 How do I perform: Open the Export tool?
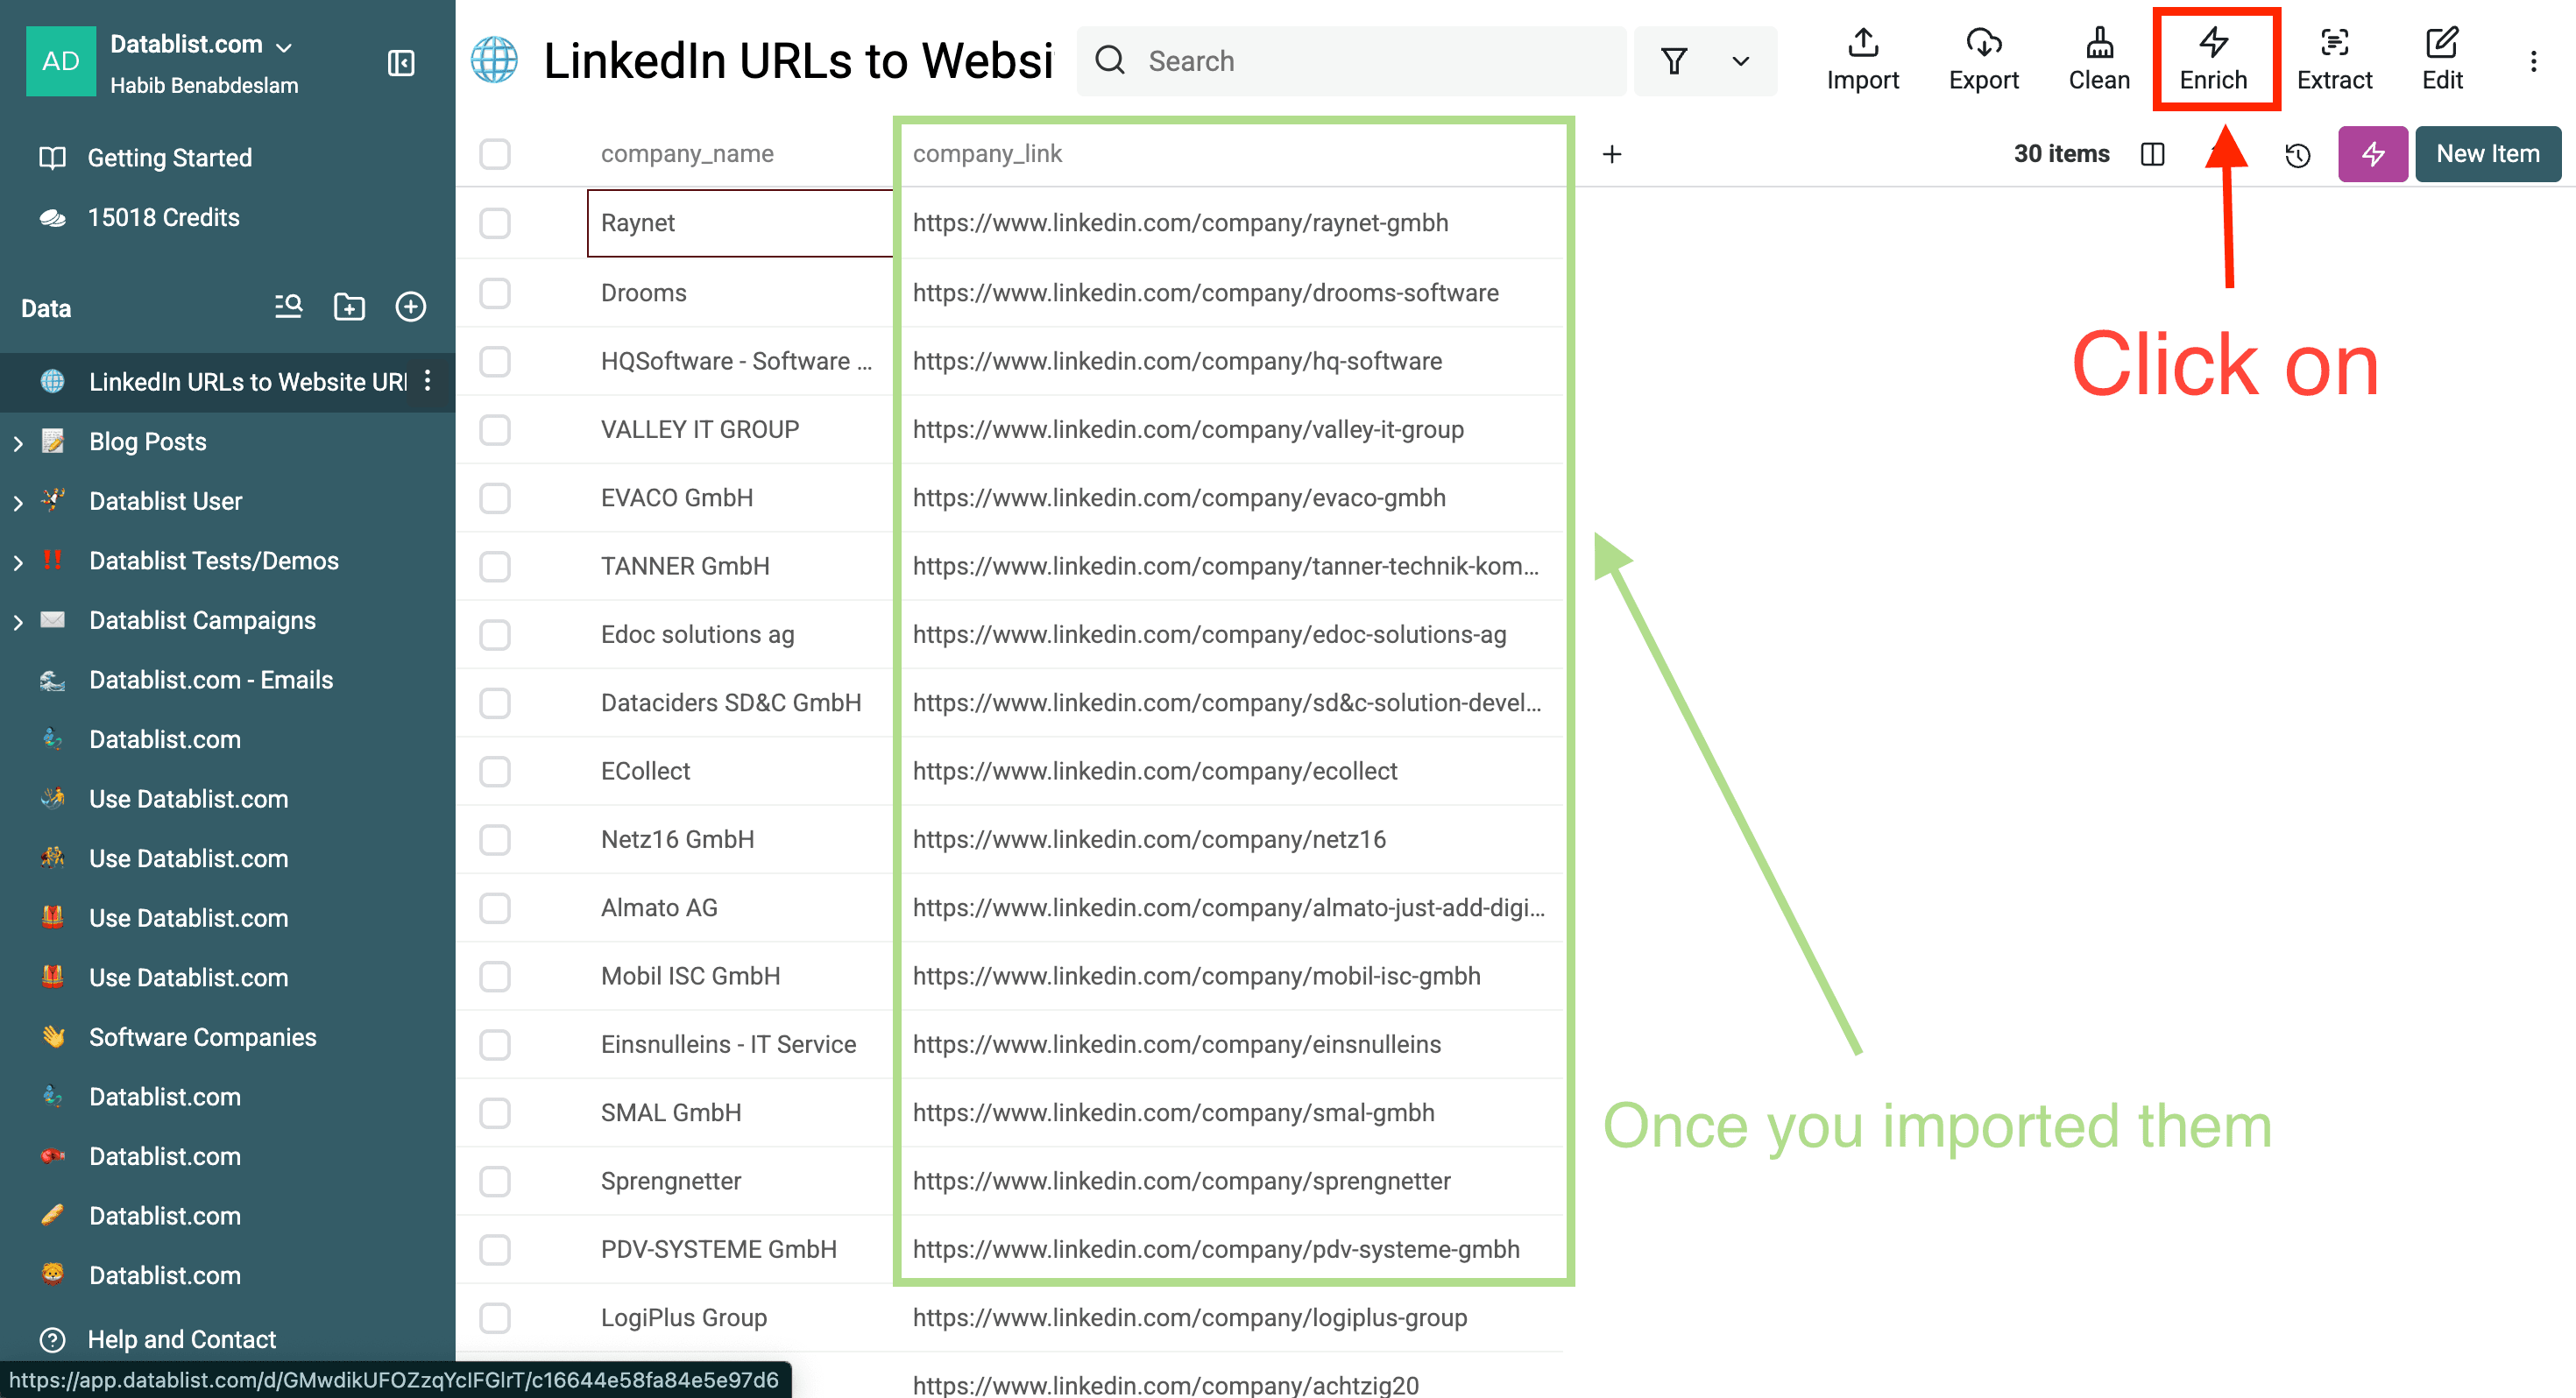pyautogui.click(x=1984, y=58)
